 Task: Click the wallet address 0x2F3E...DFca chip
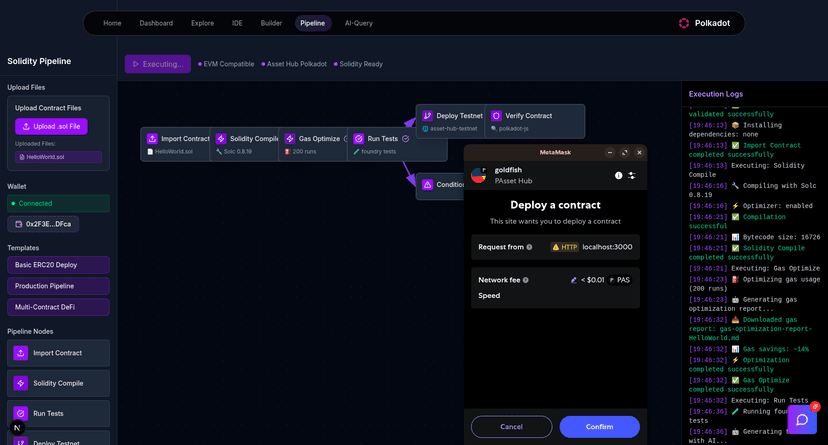(x=43, y=224)
